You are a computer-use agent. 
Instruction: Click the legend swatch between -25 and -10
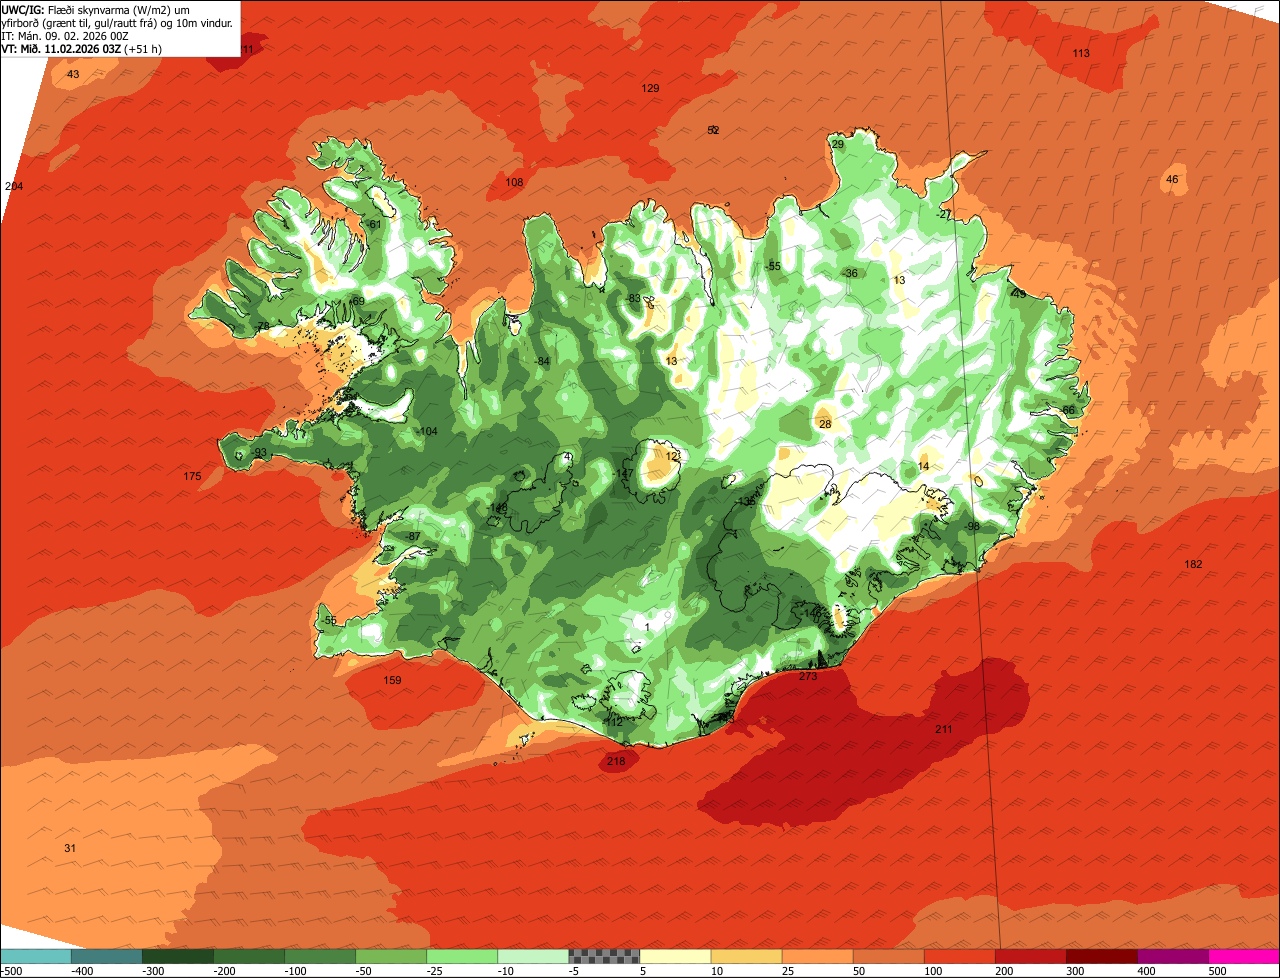[x=462, y=956]
